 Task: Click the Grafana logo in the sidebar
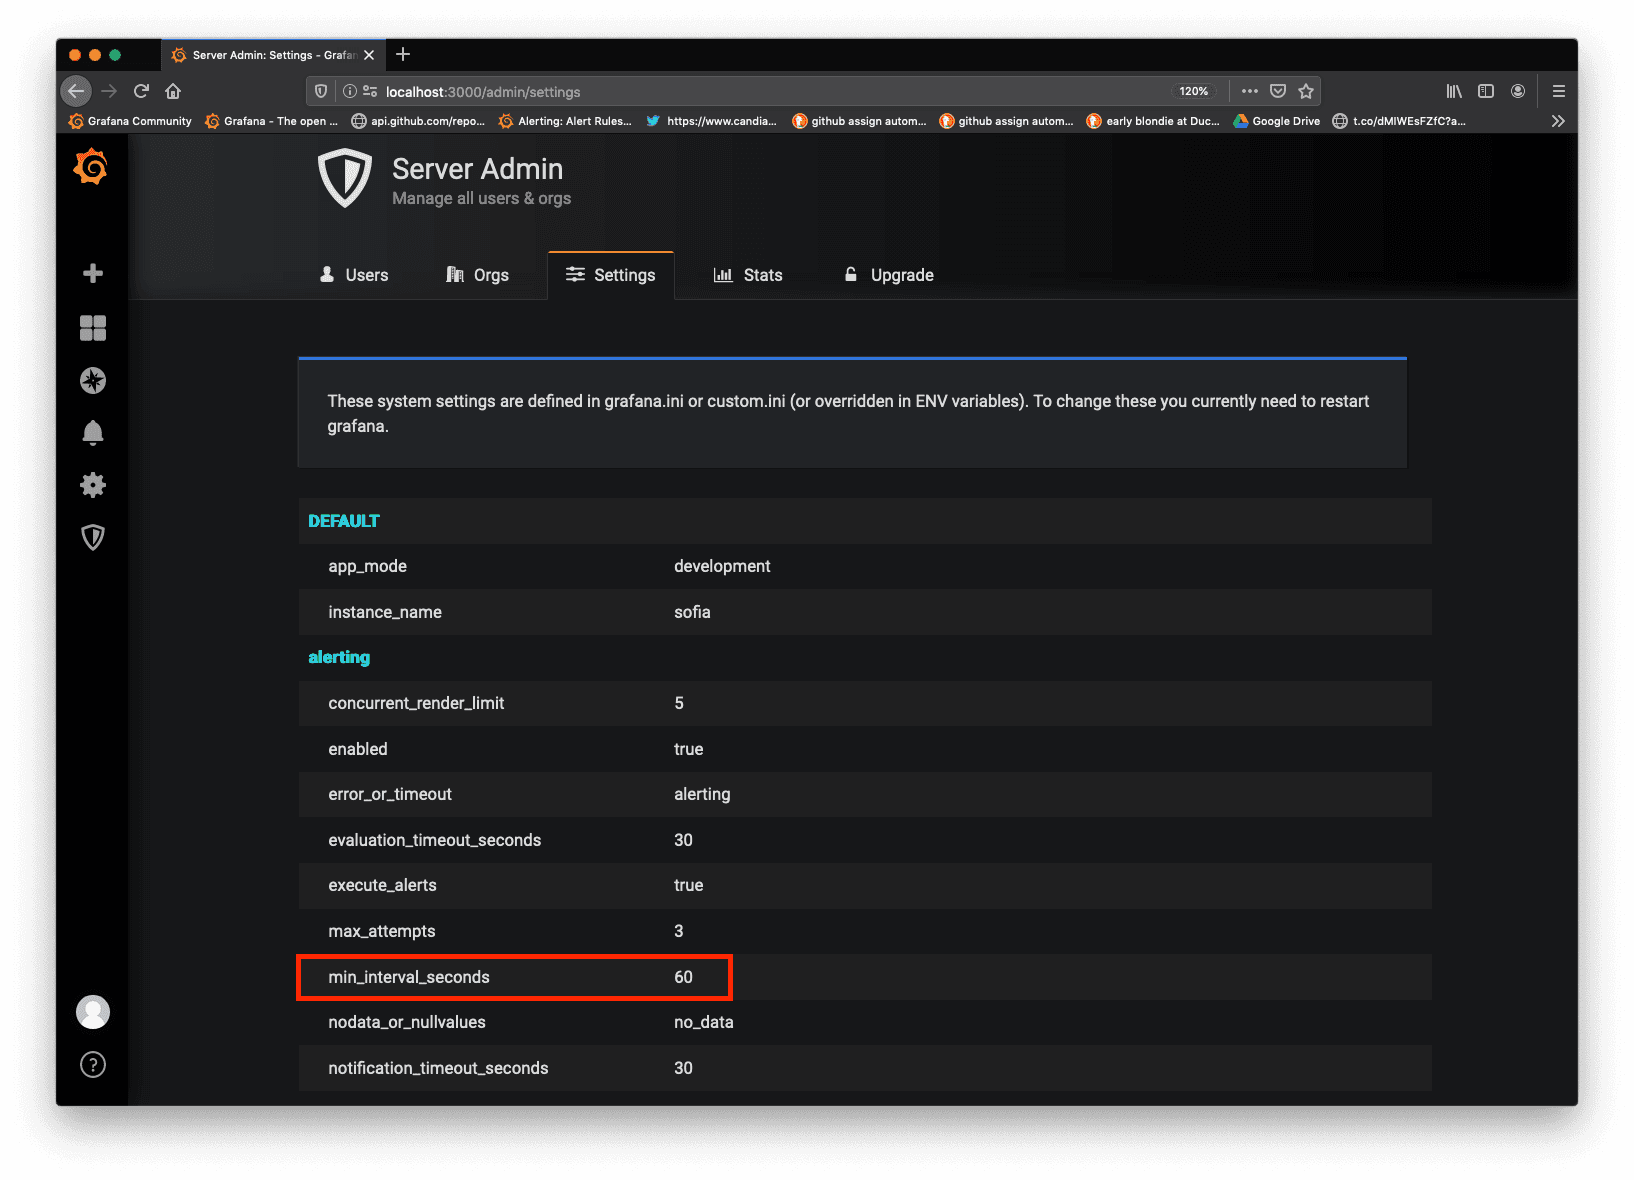pyautogui.click(x=92, y=167)
